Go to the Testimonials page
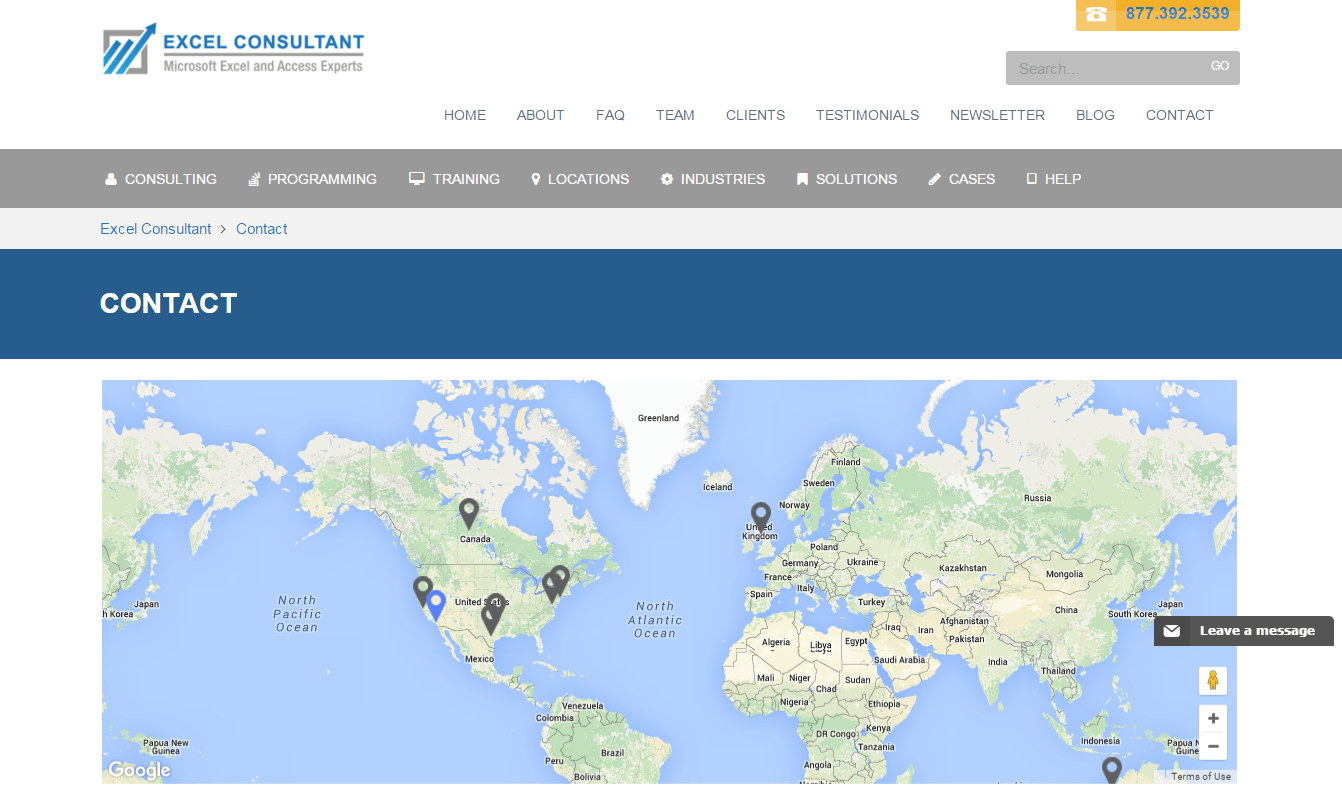This screenshot has width=1342, height=799. [867, 115]
